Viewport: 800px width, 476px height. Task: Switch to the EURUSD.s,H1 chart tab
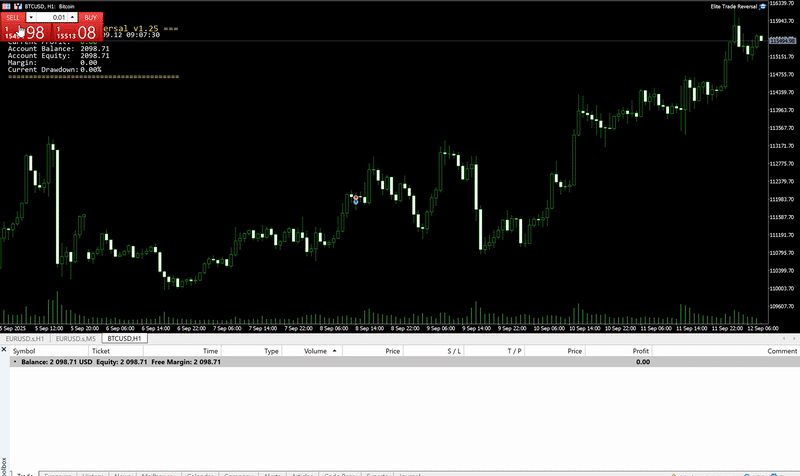(24, 338)
